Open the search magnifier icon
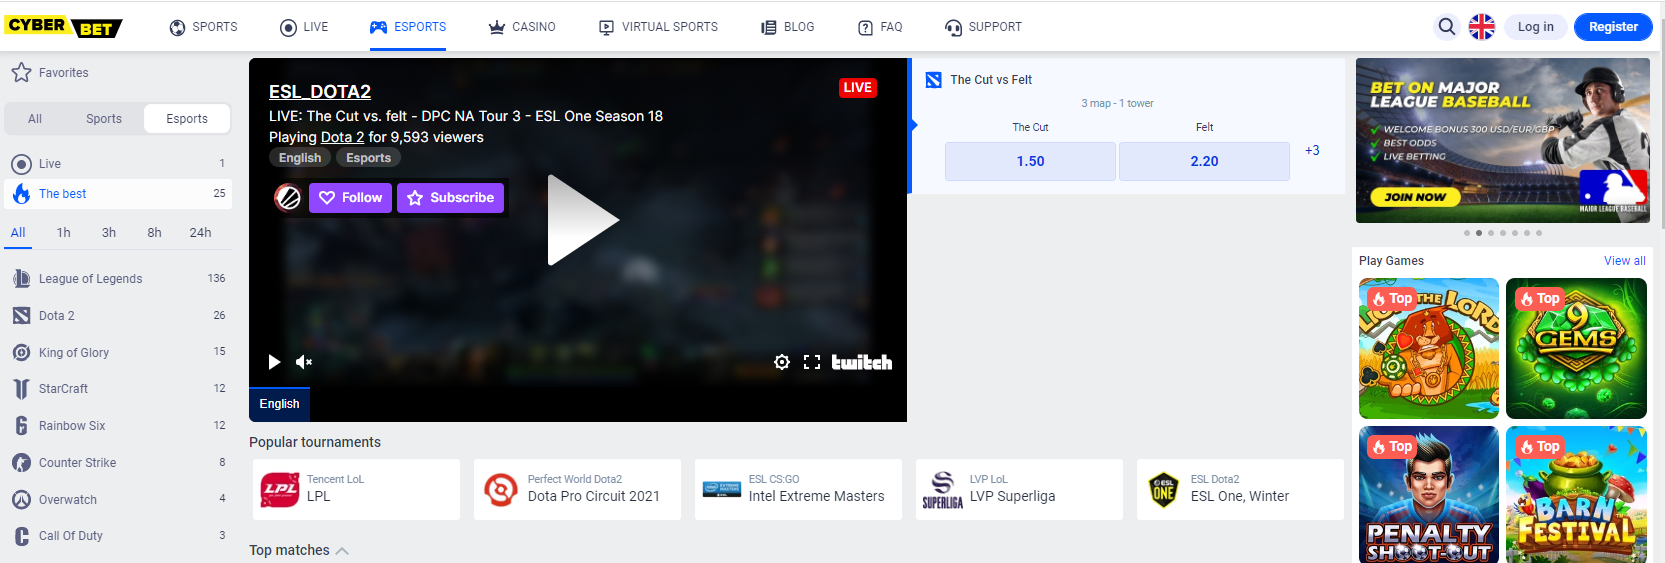 click(1446, 27)
